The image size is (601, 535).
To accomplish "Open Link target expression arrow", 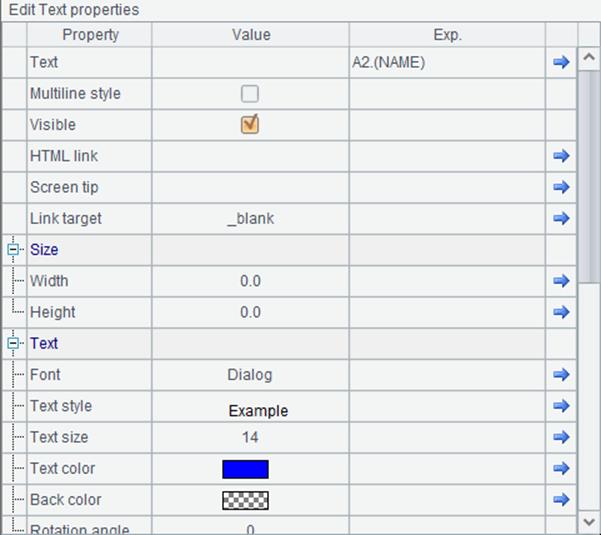I will (561, 218).
